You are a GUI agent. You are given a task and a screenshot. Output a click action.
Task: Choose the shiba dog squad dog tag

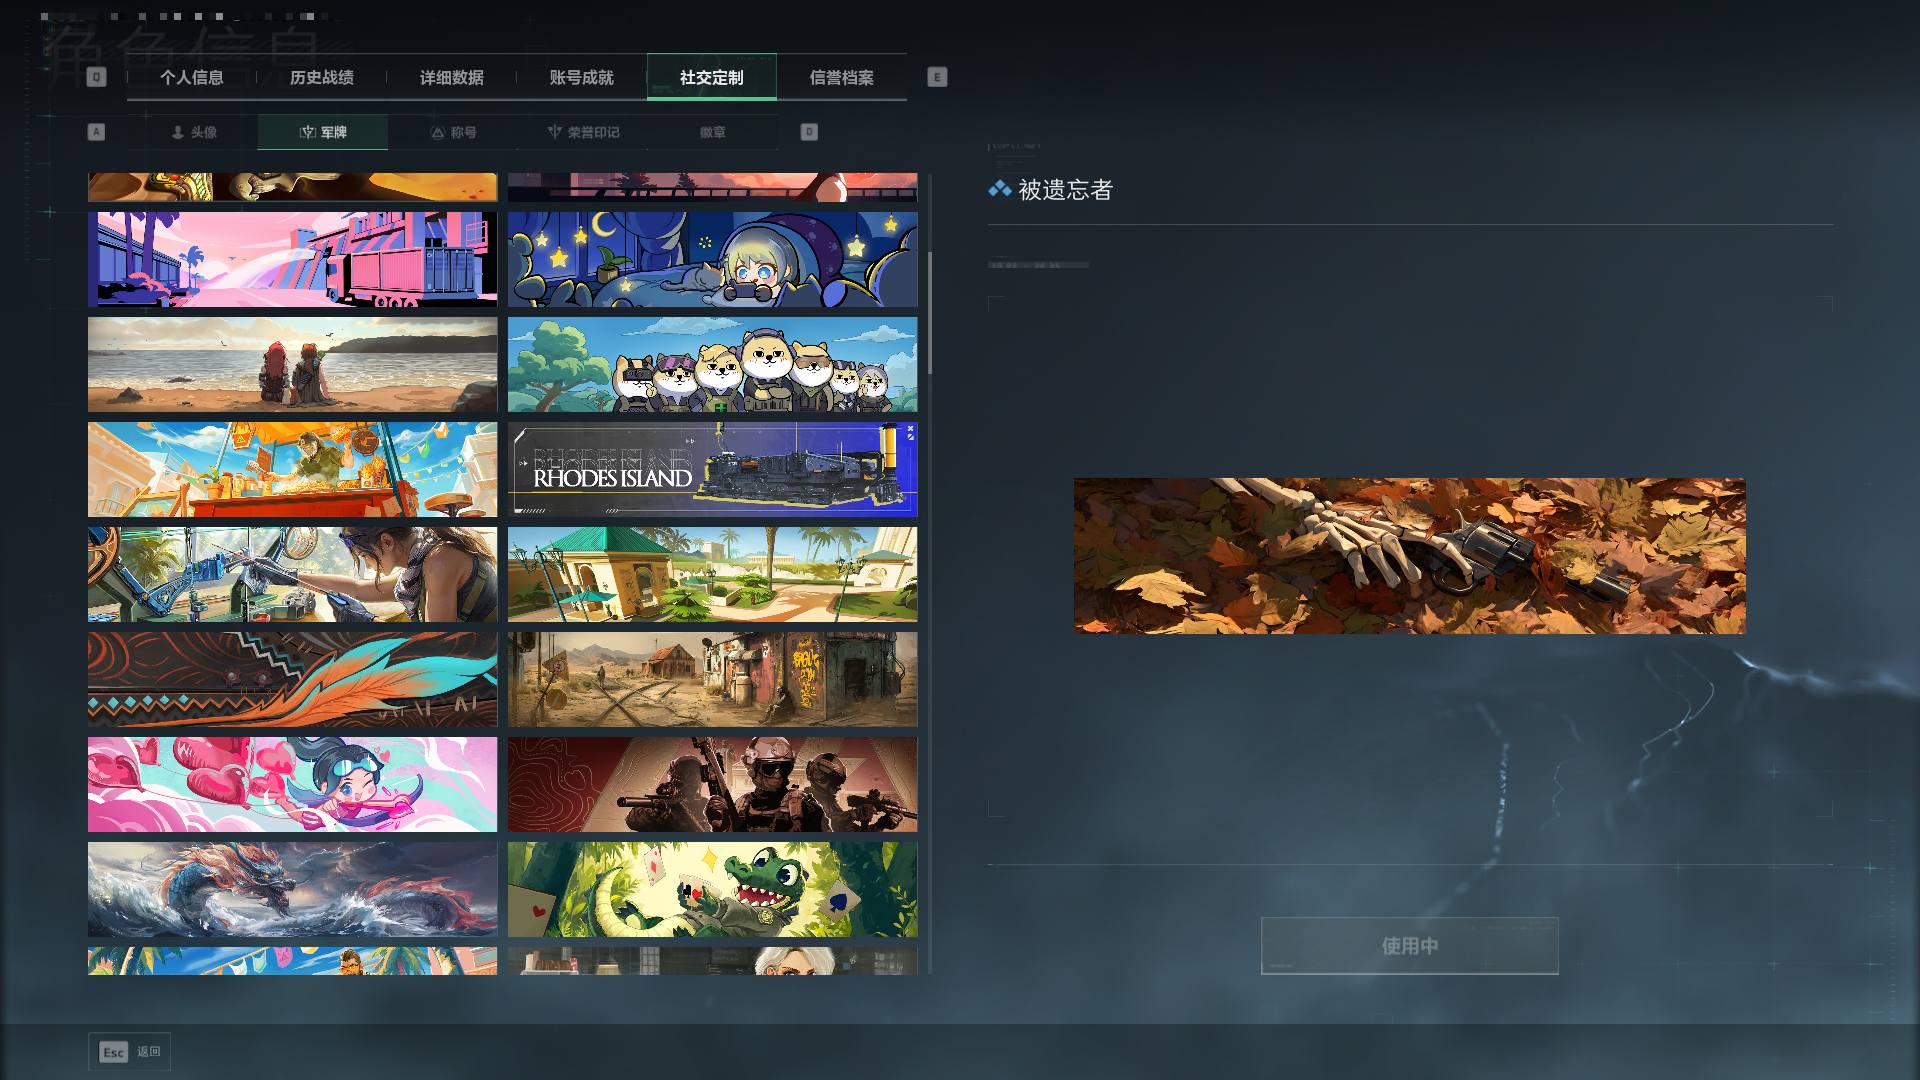712,364
